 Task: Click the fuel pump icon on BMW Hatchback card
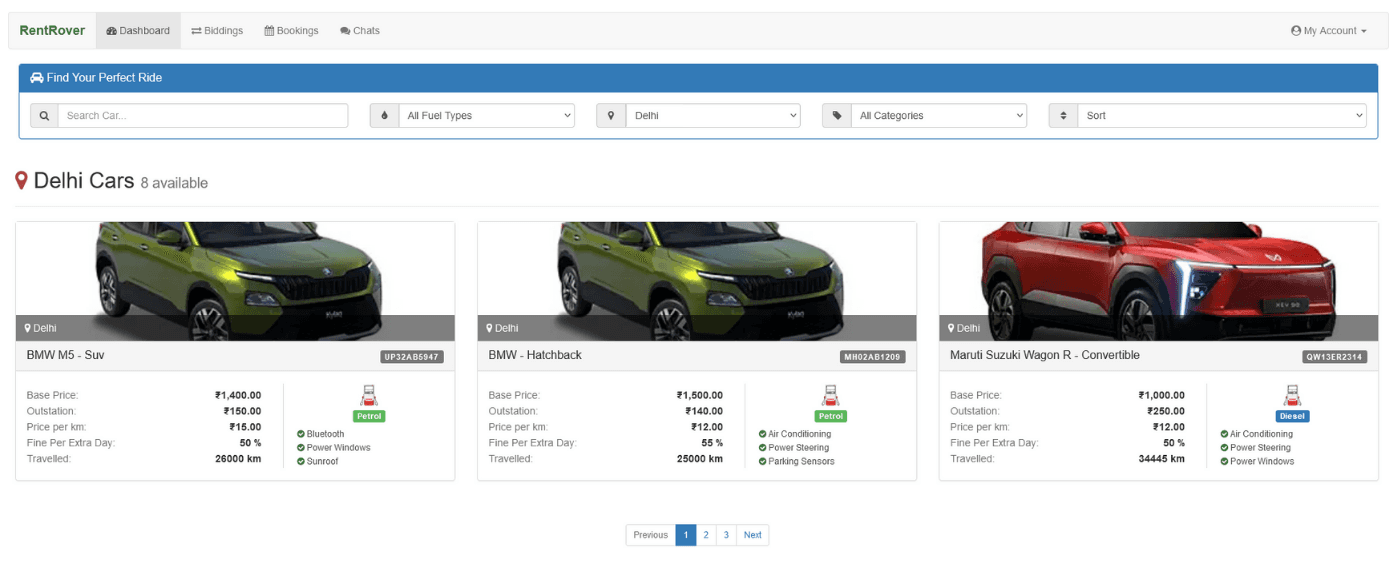(x=830, y=396)
